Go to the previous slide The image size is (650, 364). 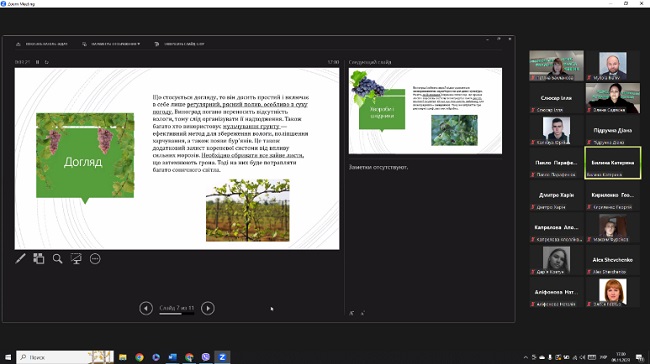pos(146,308)
